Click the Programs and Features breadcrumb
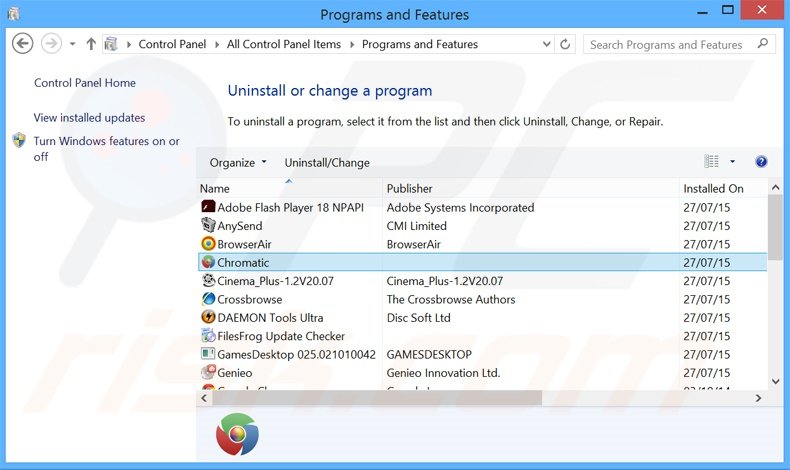This screenshot has width=790, height=470. click(x=420, y=44)
